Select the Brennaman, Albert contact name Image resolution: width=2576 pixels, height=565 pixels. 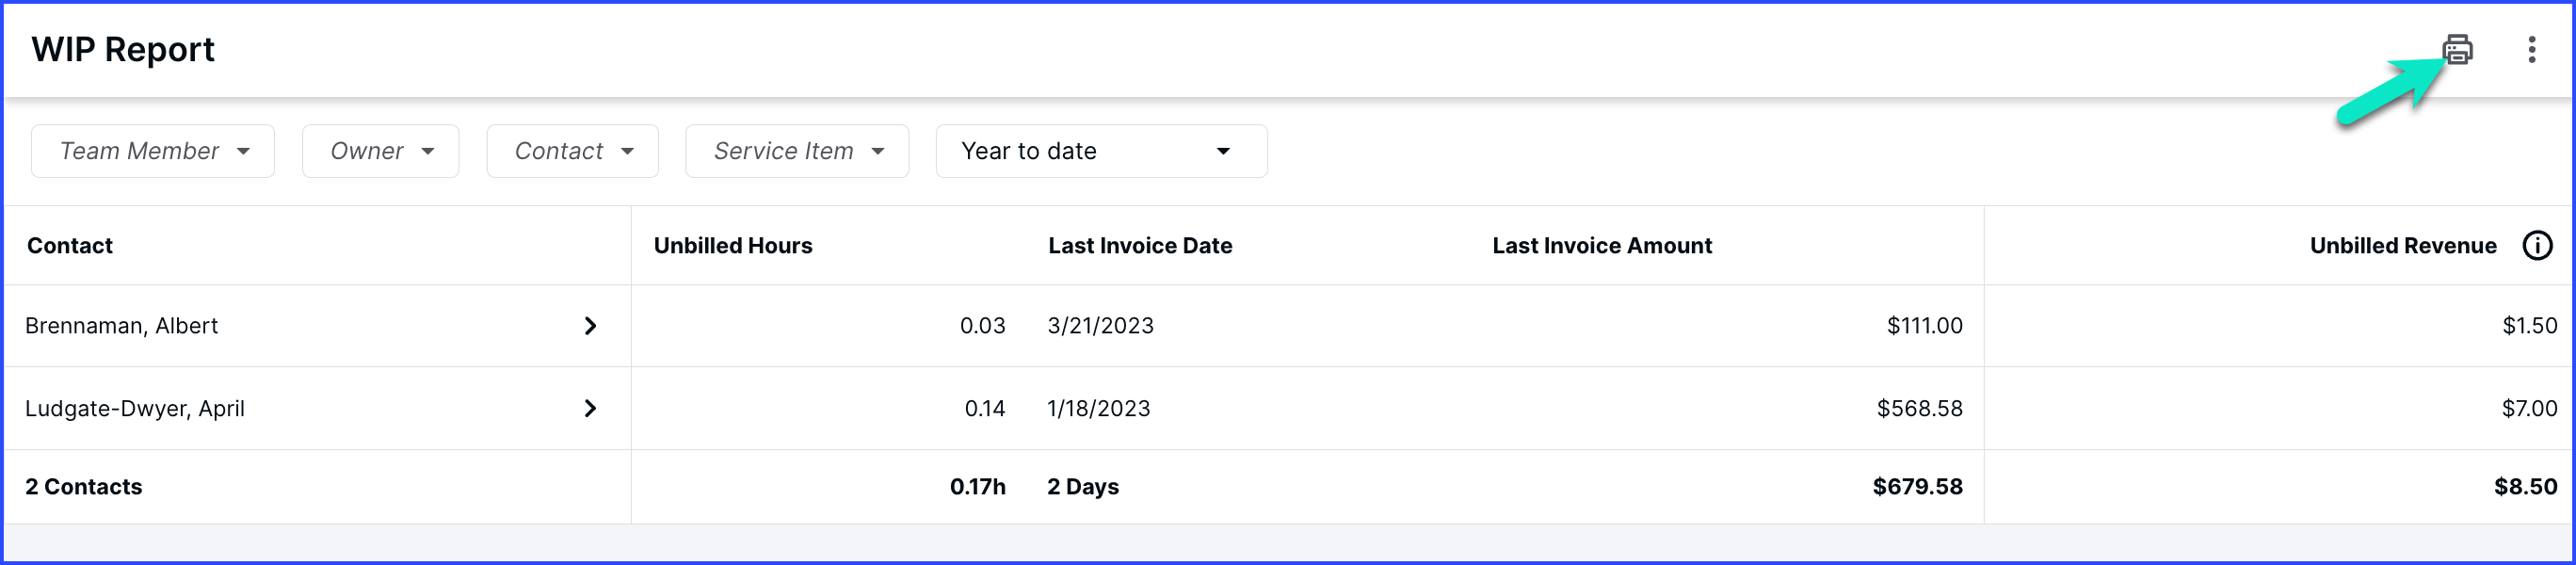[121, 326]
